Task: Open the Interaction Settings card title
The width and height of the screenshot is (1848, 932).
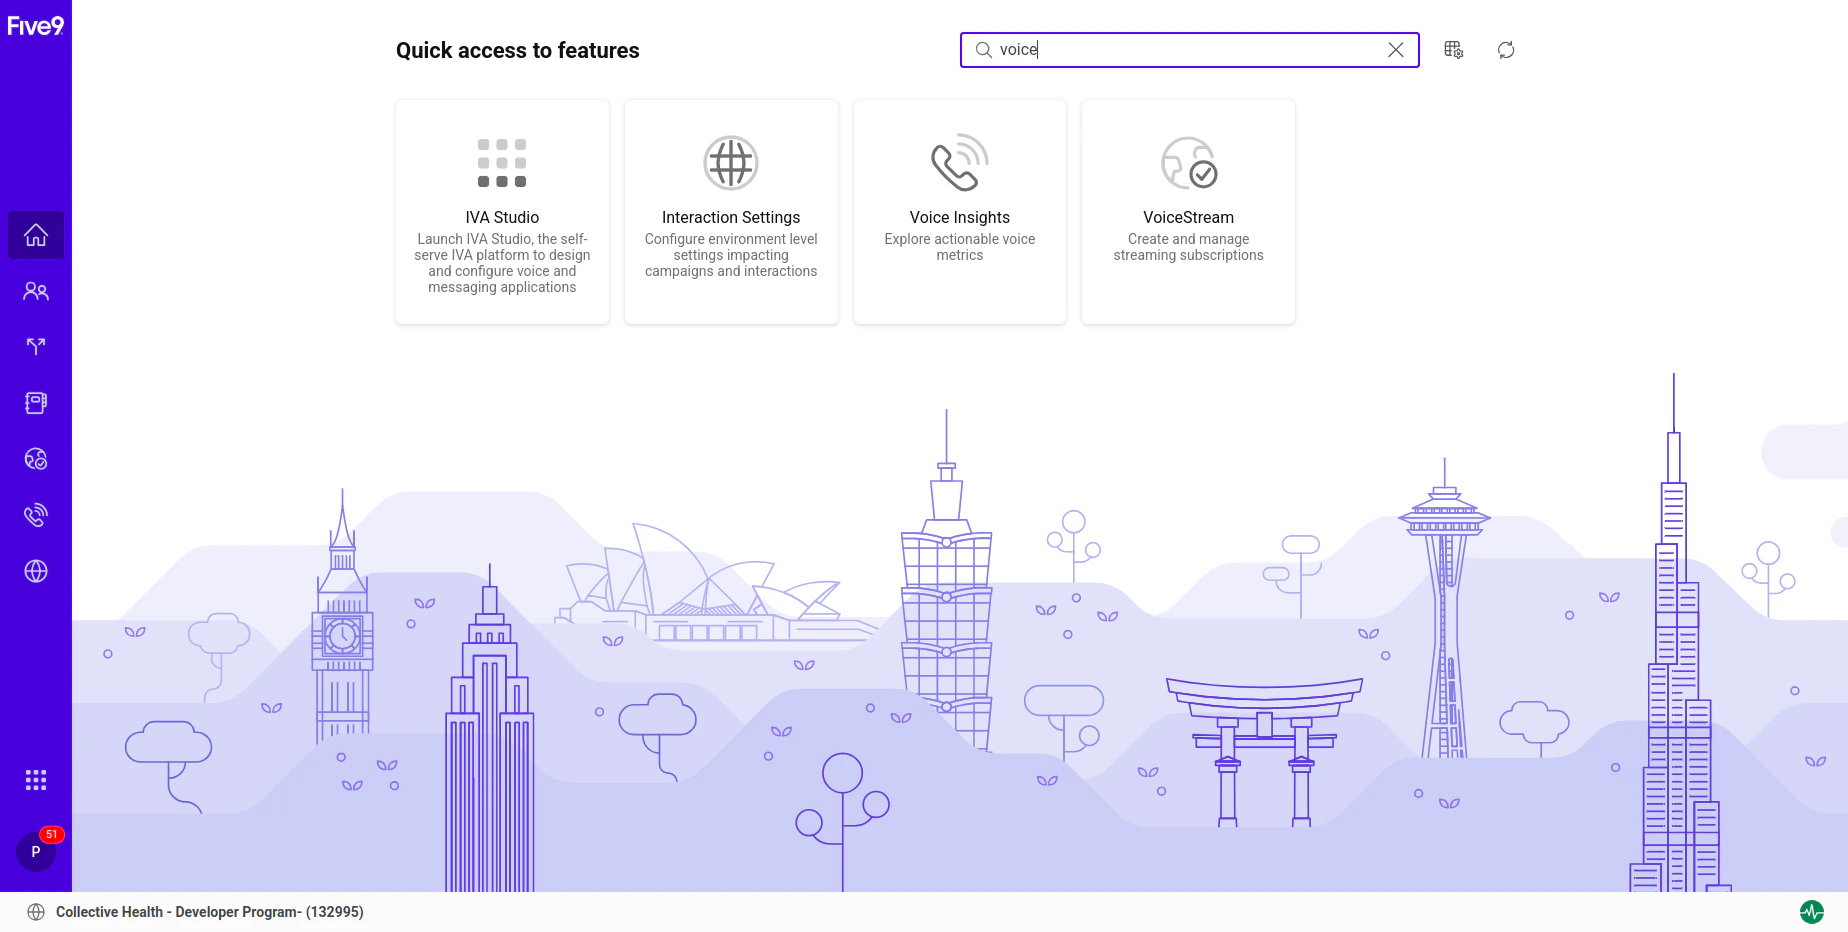Action: (731, 217)
